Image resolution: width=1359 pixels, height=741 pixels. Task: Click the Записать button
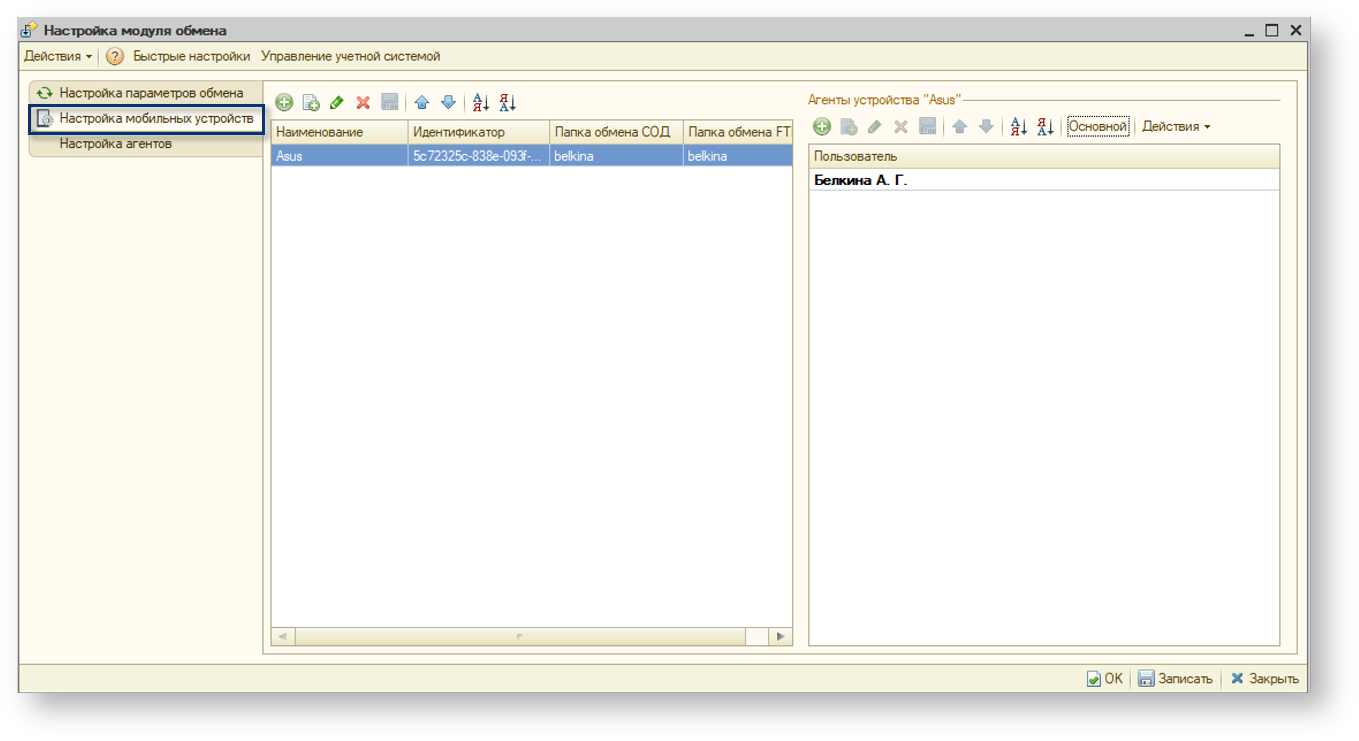(x=1175, y=679)
